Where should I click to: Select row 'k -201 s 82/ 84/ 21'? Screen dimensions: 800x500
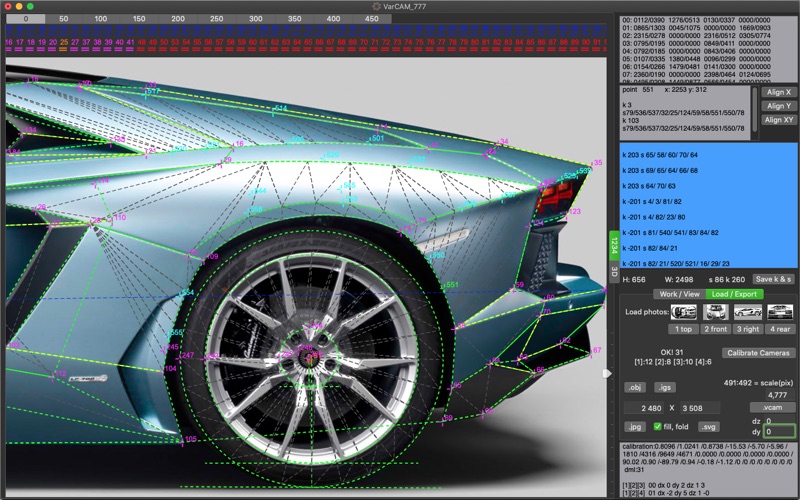[x=708, y=248]
